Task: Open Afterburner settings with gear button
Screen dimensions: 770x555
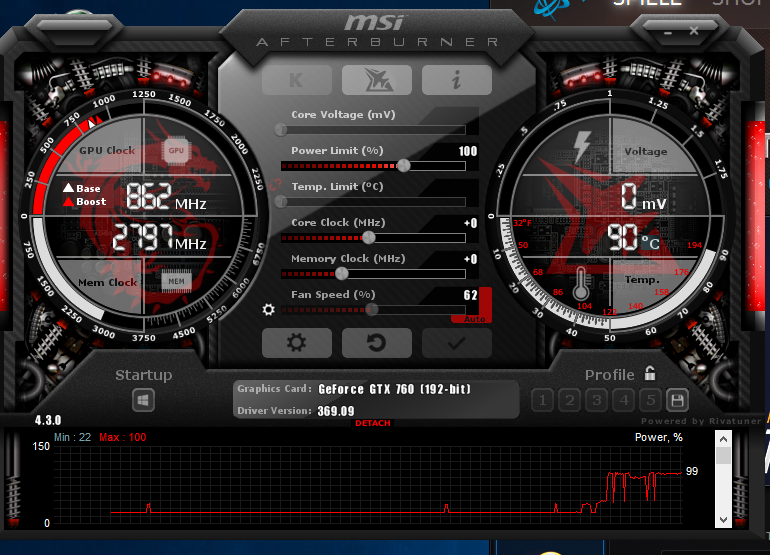Action: [x=297, y=343]
